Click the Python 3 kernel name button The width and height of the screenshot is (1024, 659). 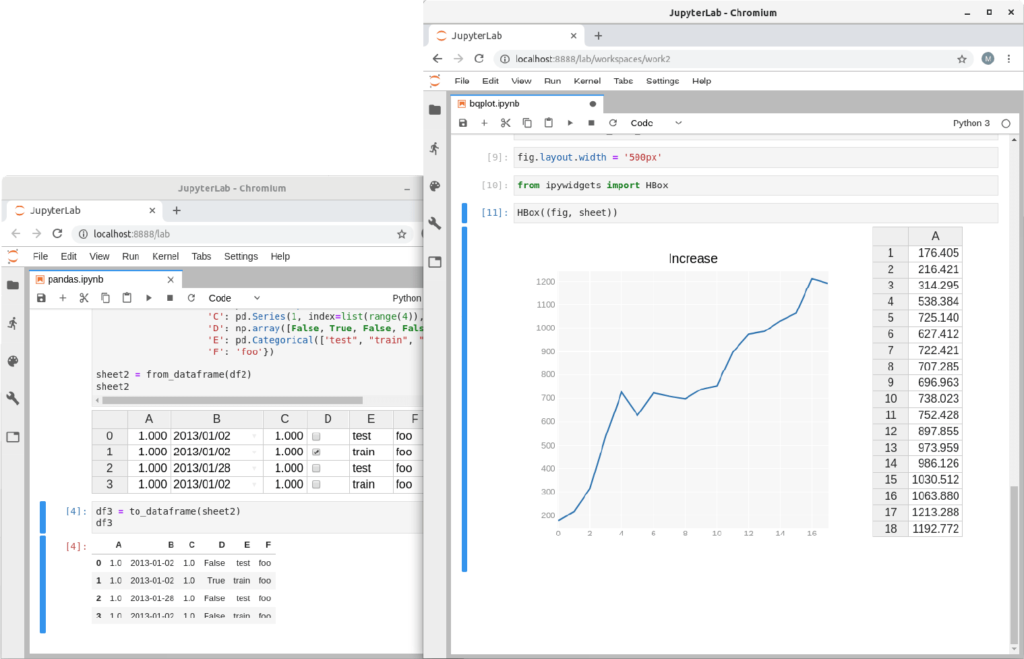tap(971, 123)
